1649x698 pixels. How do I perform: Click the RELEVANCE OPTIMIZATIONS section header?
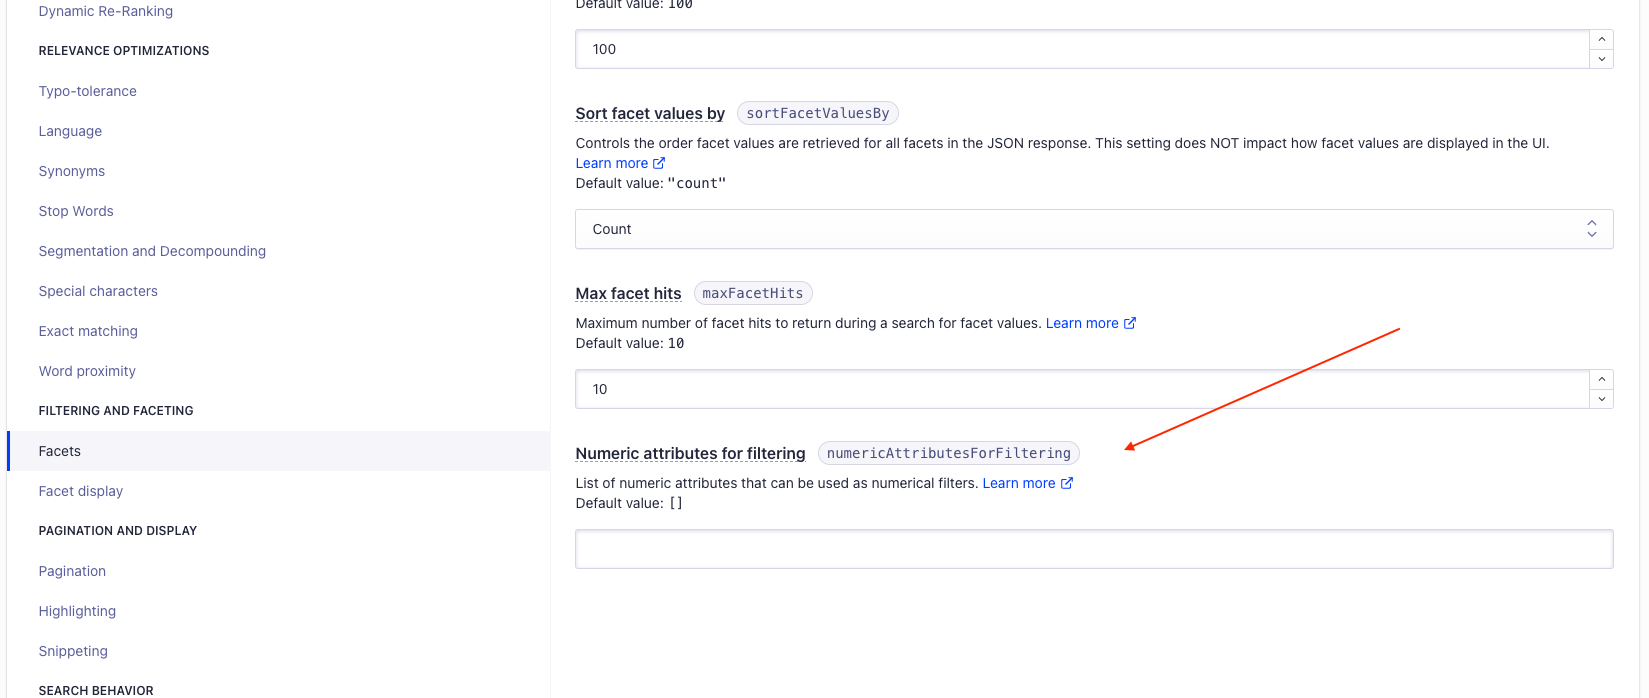[x=124, y=51]
